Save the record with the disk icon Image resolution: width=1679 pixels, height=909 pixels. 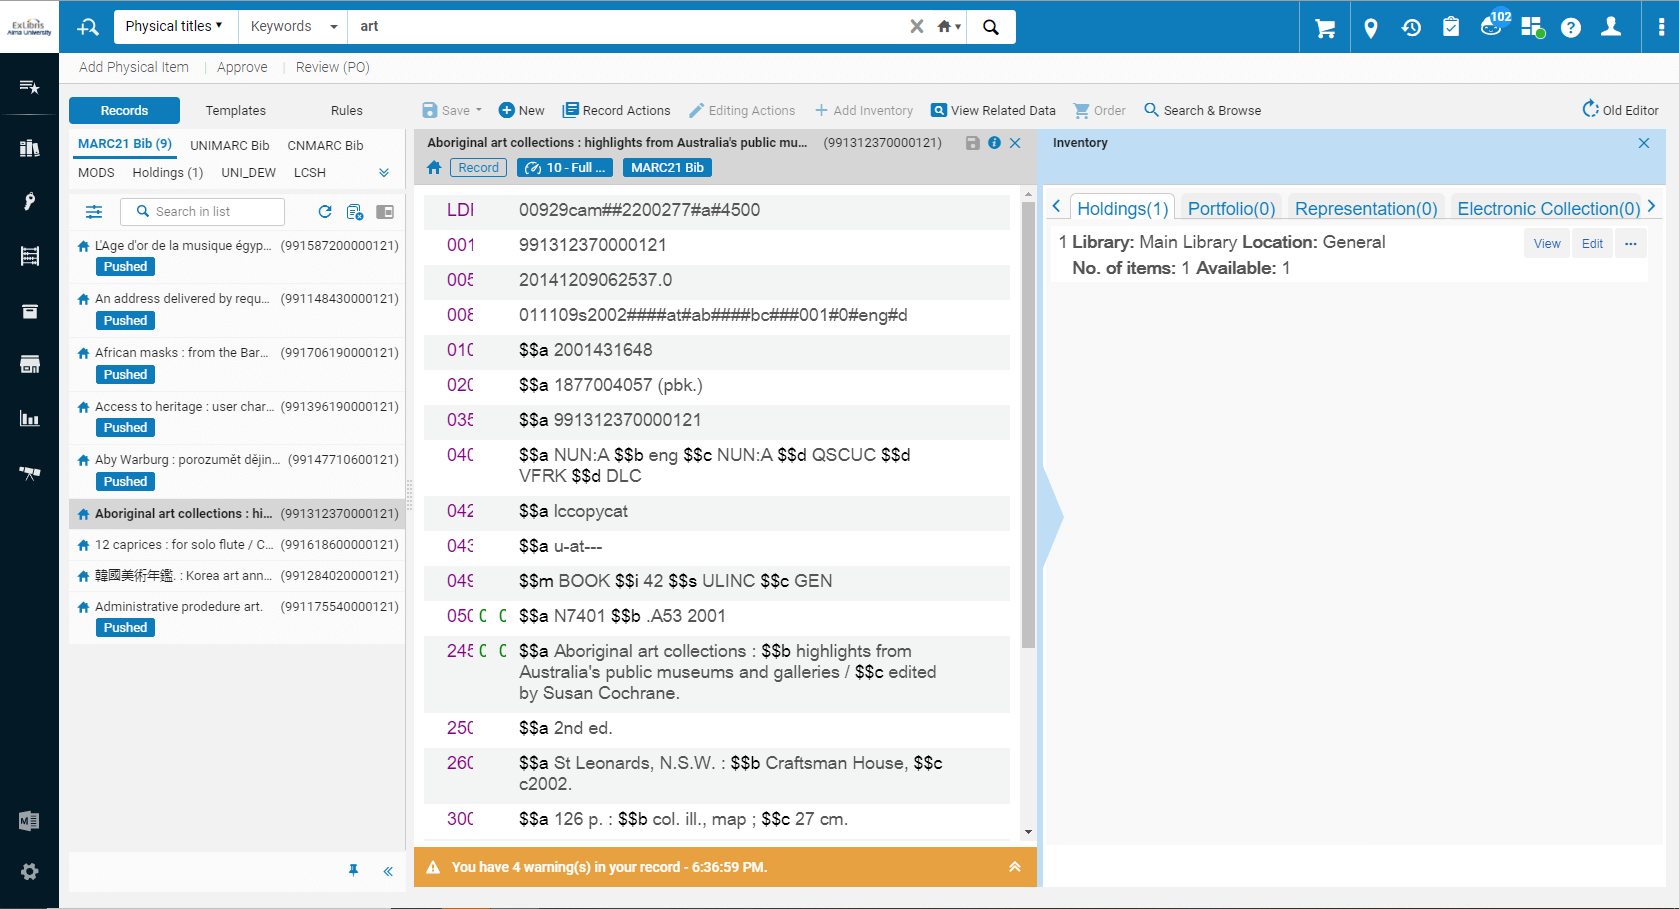972,143
